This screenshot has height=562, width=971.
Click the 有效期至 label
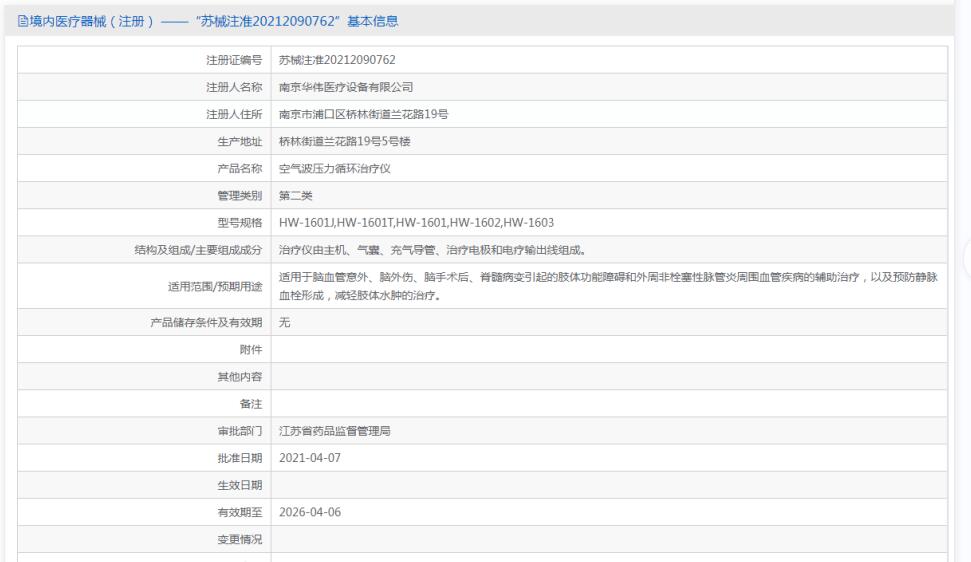coord(240,512)
